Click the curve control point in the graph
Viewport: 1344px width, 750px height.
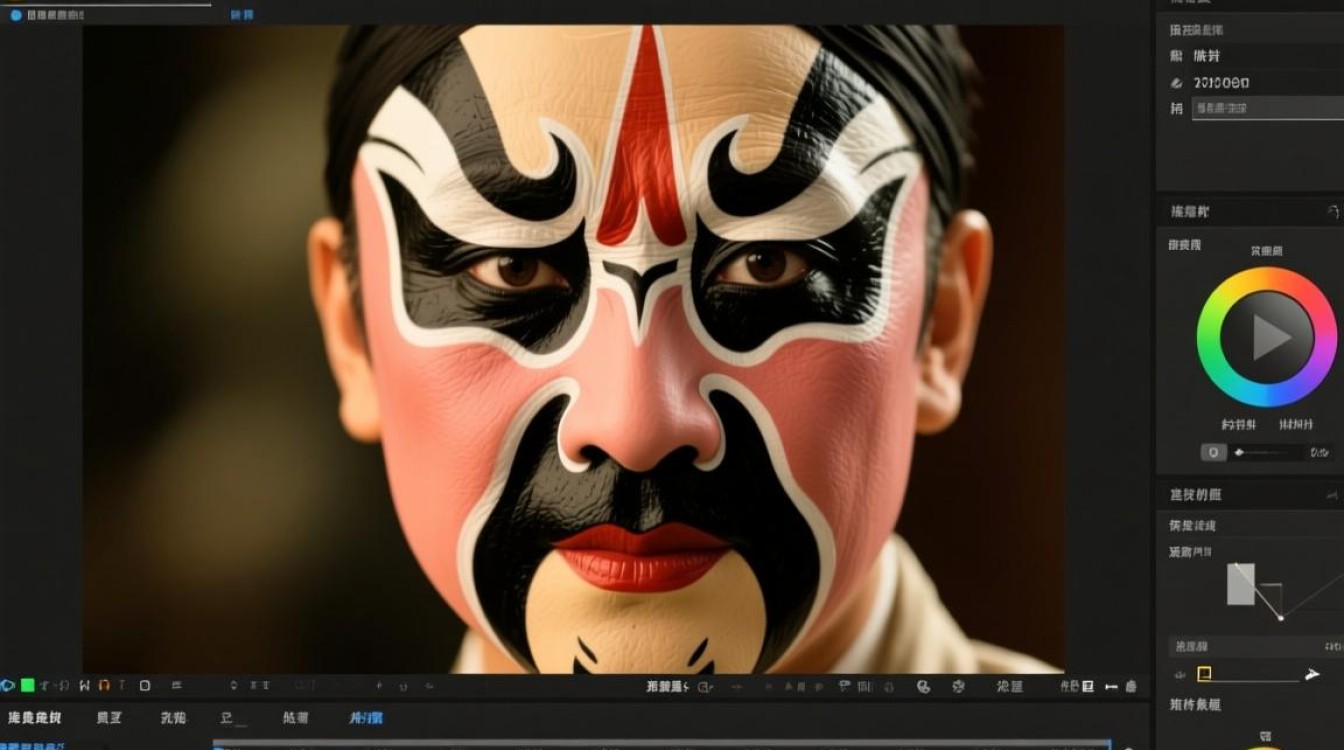coord(1280,617)
